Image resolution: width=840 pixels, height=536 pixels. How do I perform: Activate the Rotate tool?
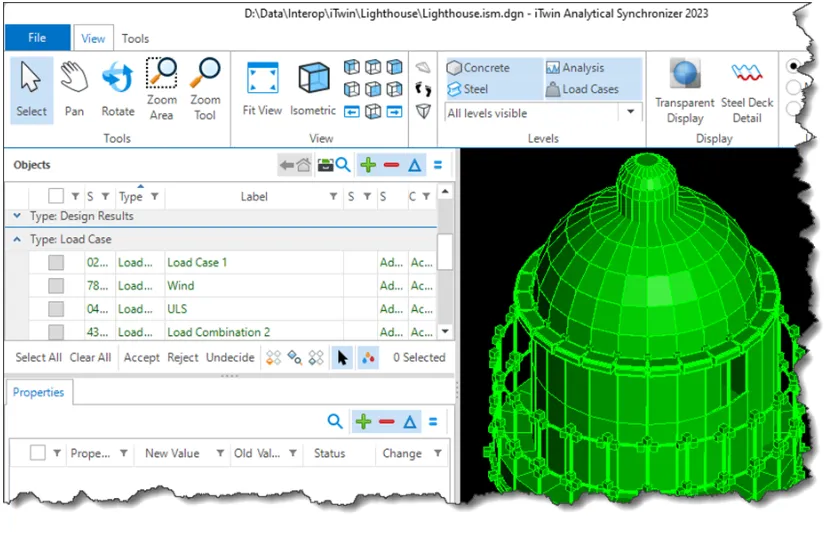click(x=118, y=89)
